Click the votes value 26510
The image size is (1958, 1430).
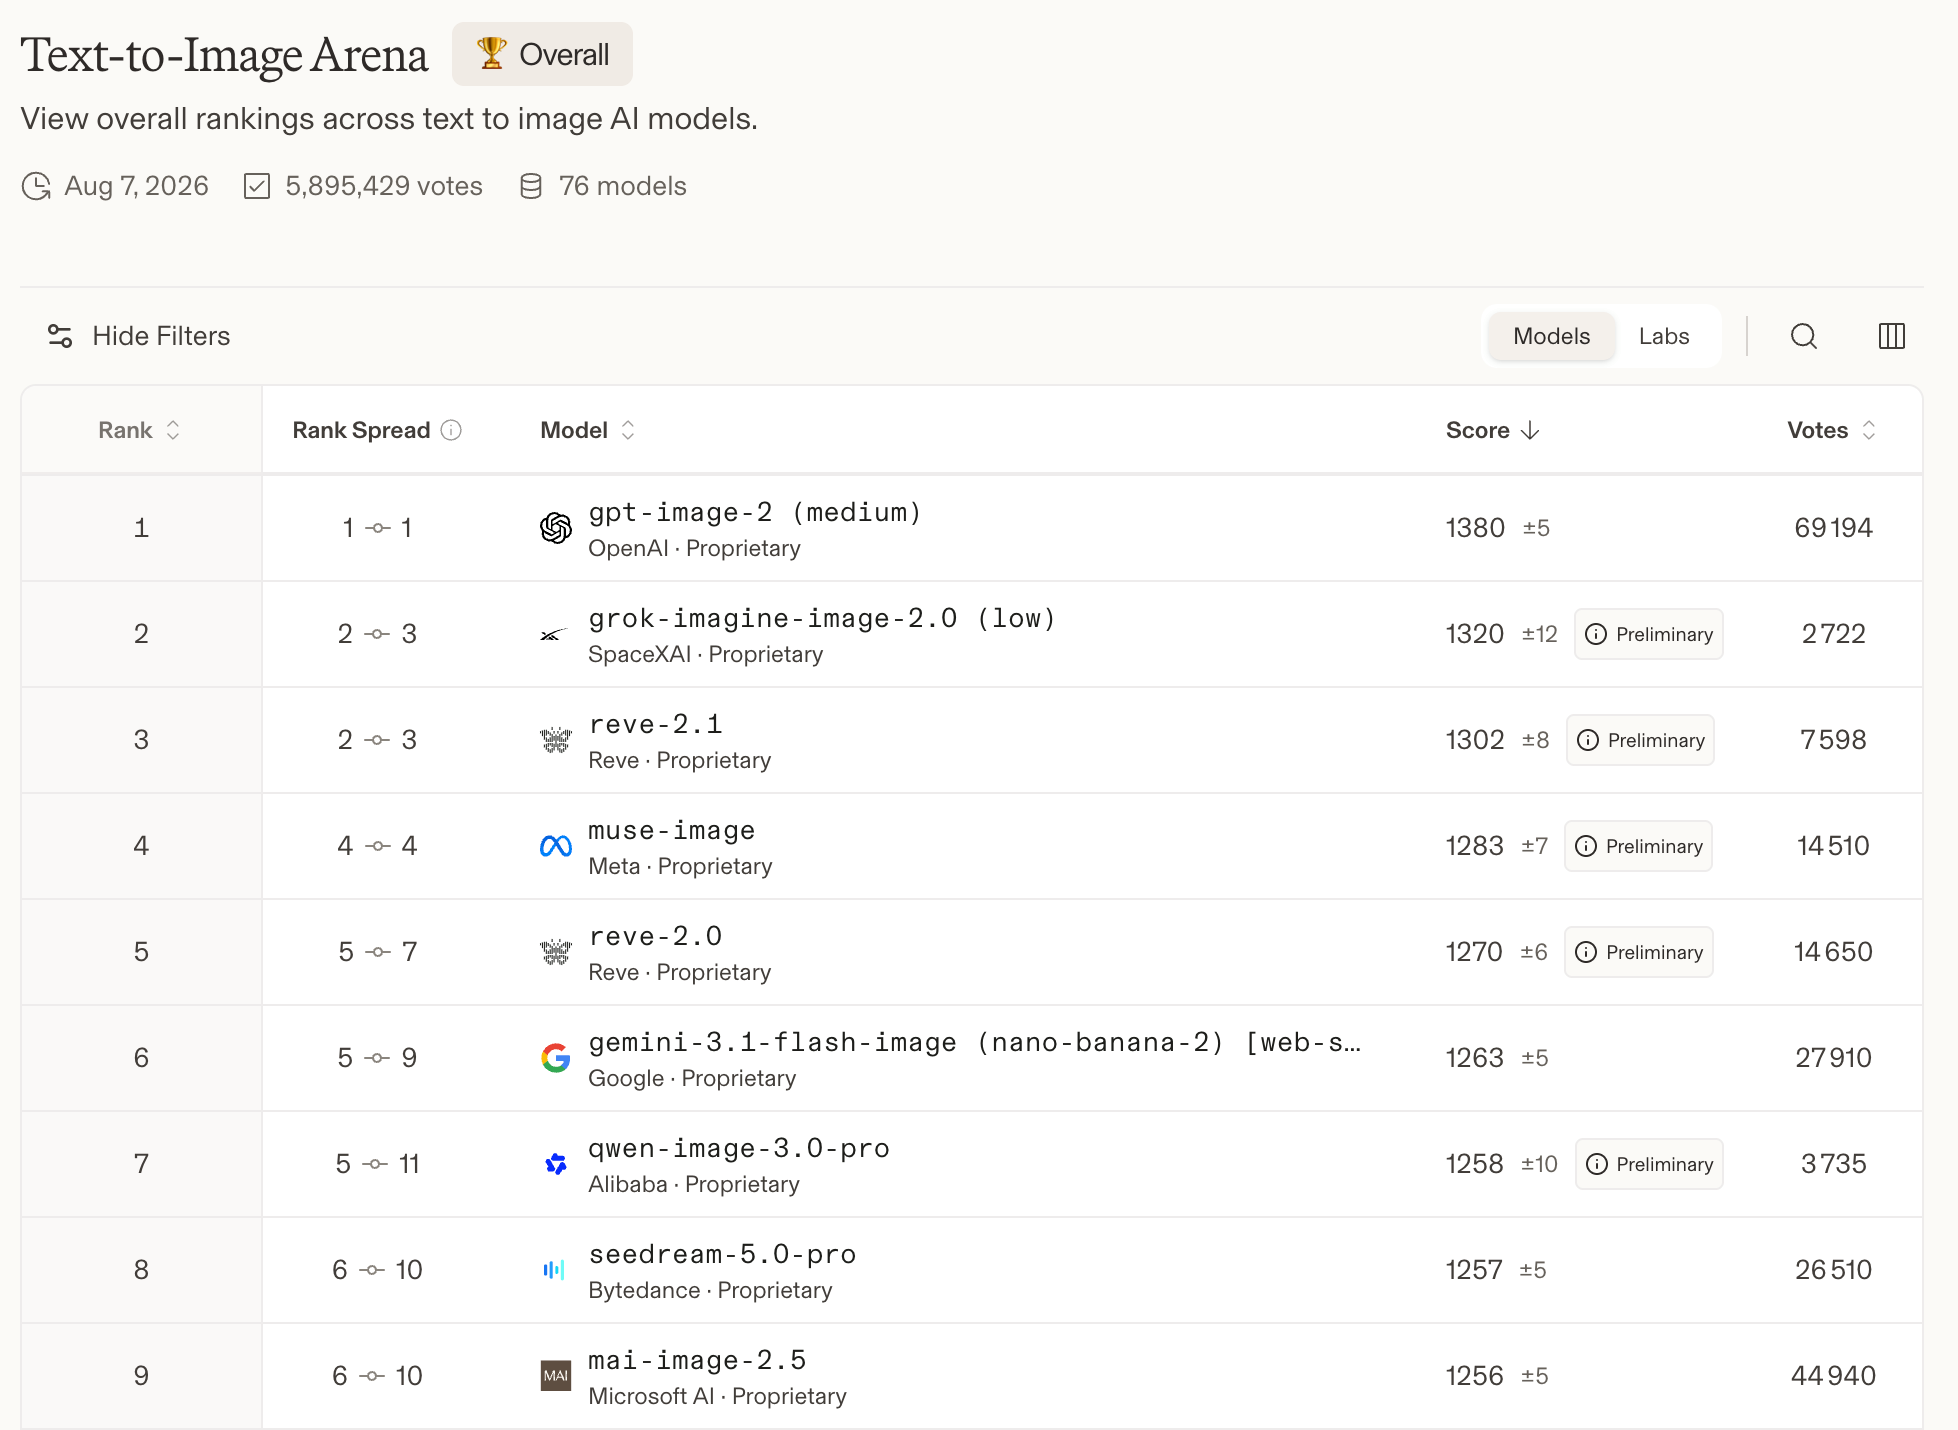[x=1833, y=1270]
